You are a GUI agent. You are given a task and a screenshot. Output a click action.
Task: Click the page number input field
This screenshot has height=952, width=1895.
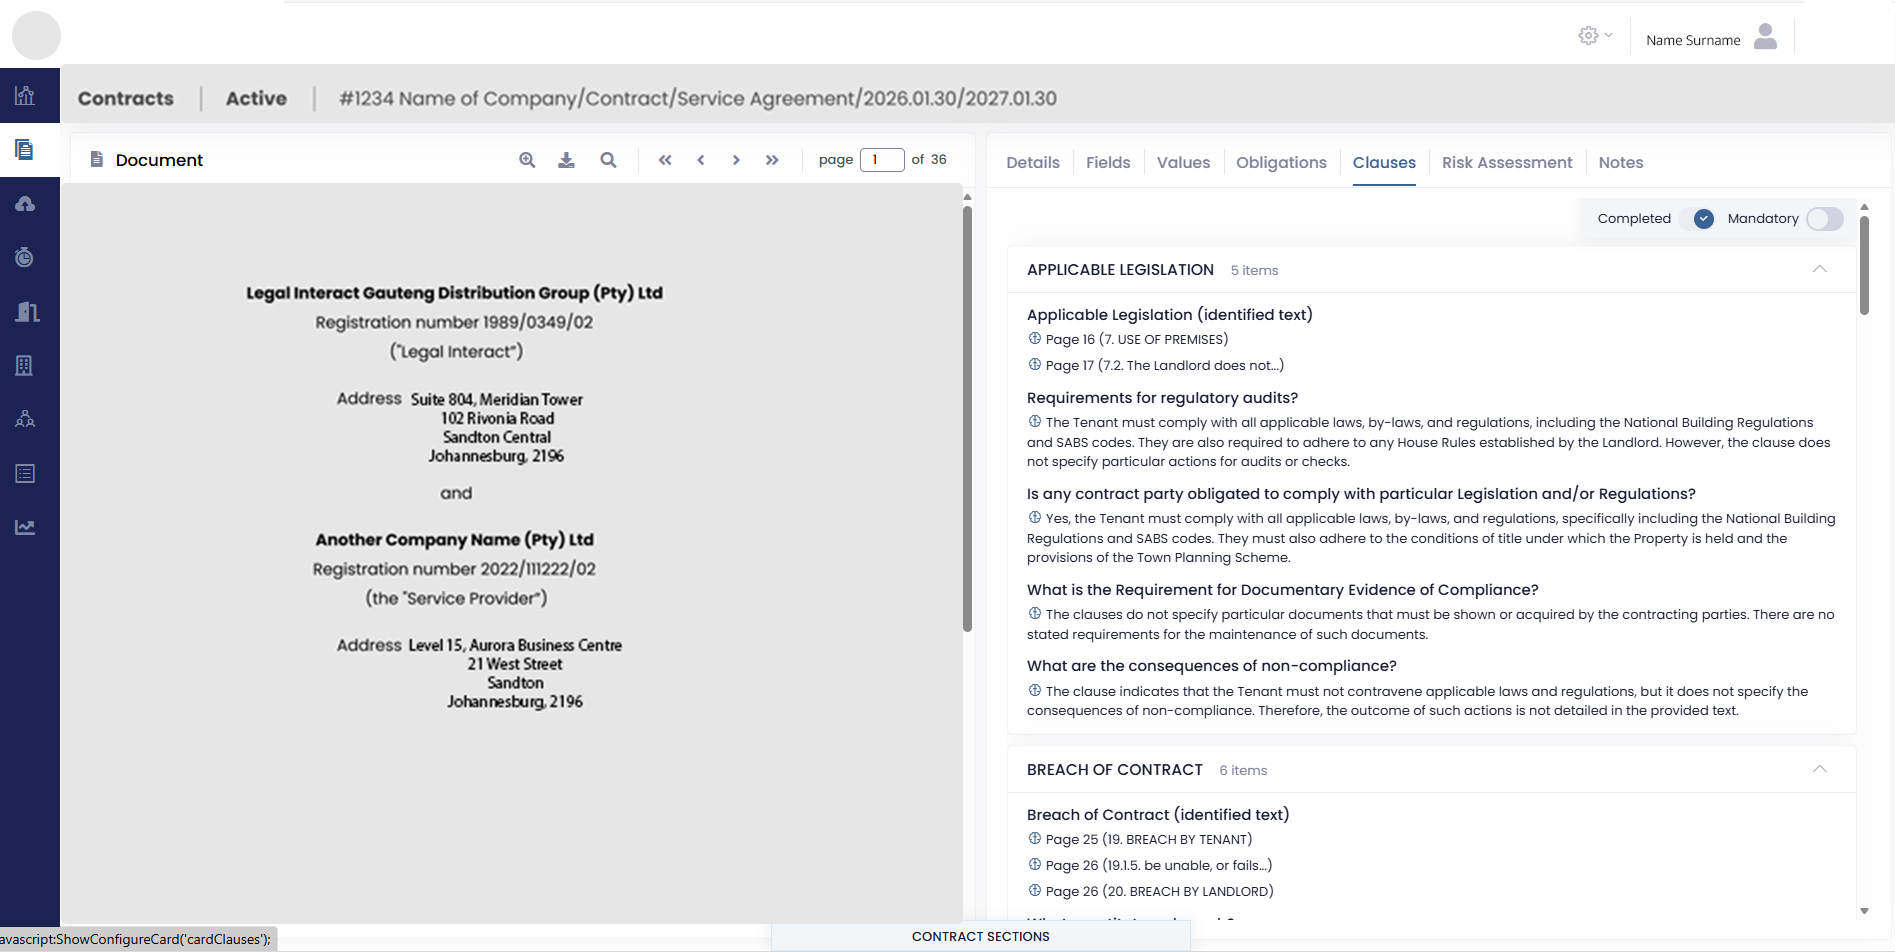(x=881, y=160)
